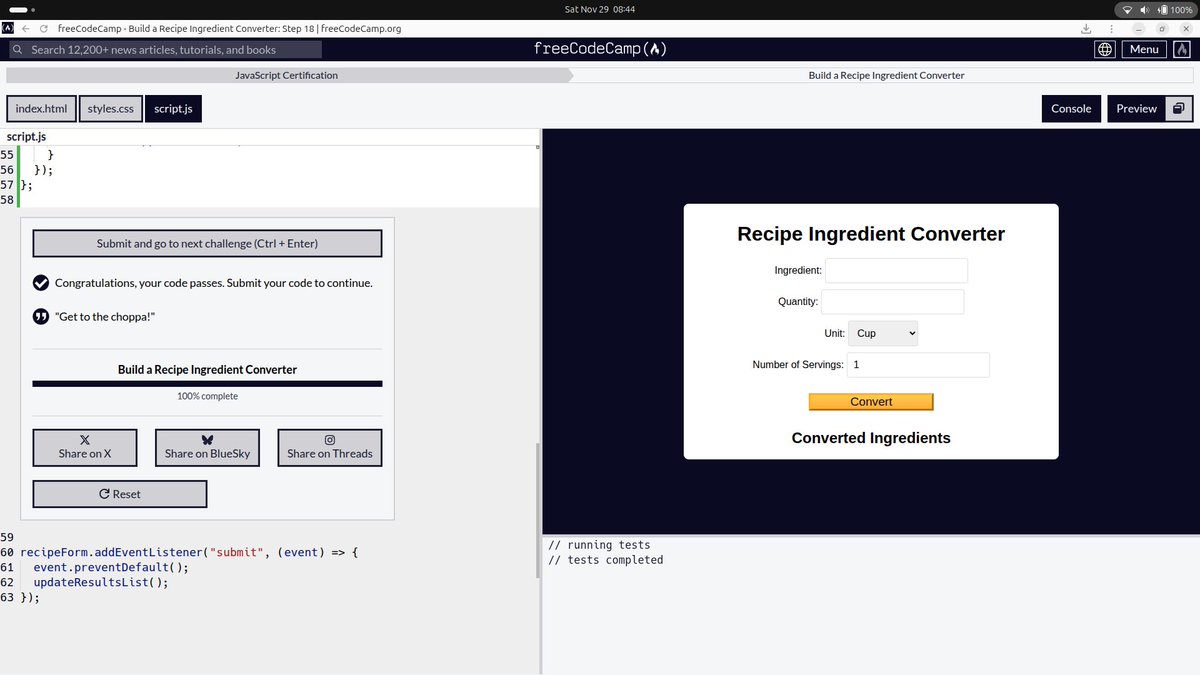Click the search magnifier icon
The image size is (1200, 675).
(18, 49)
